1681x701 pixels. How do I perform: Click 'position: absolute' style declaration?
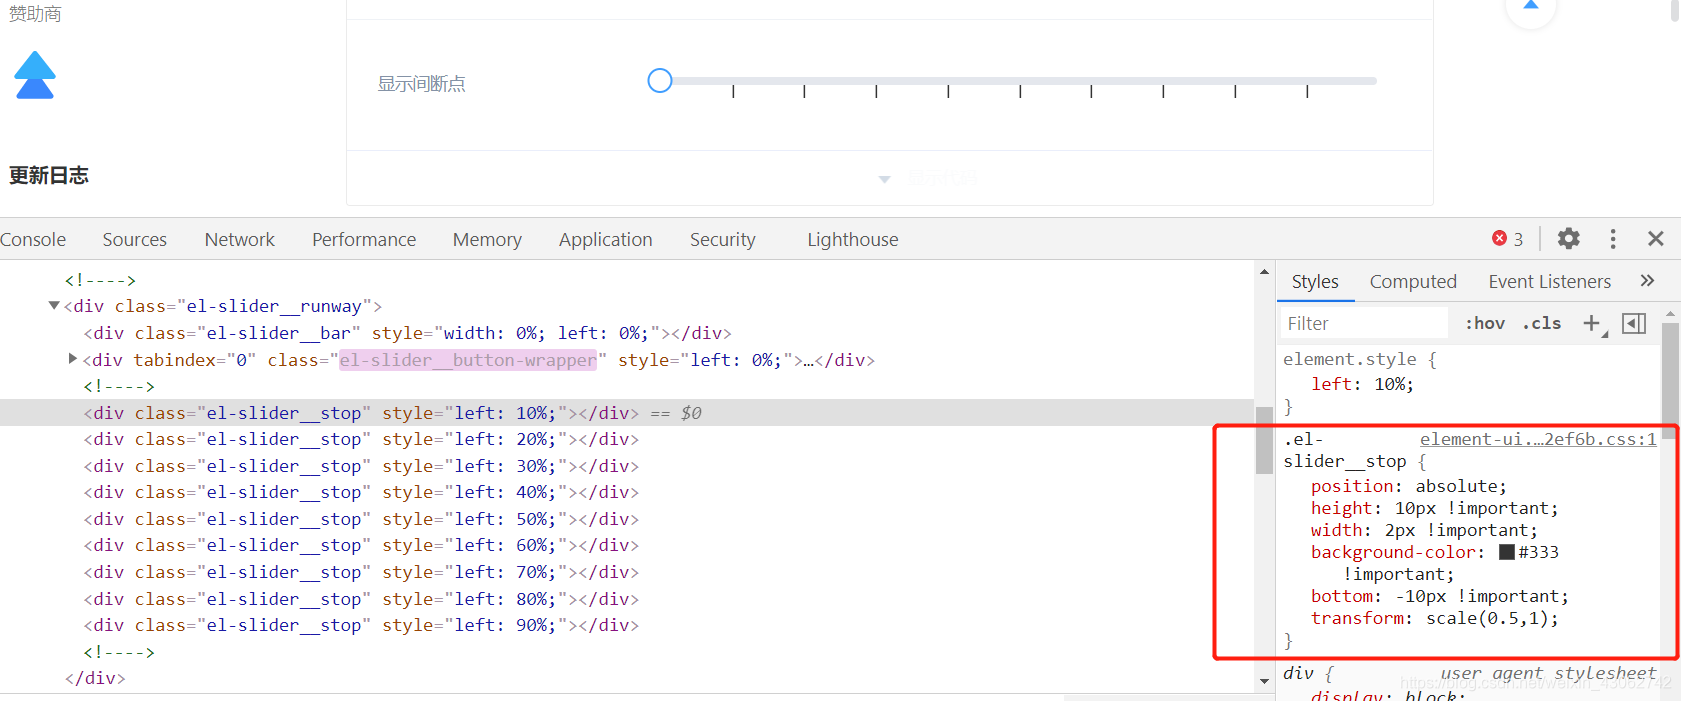point(1408,486)
